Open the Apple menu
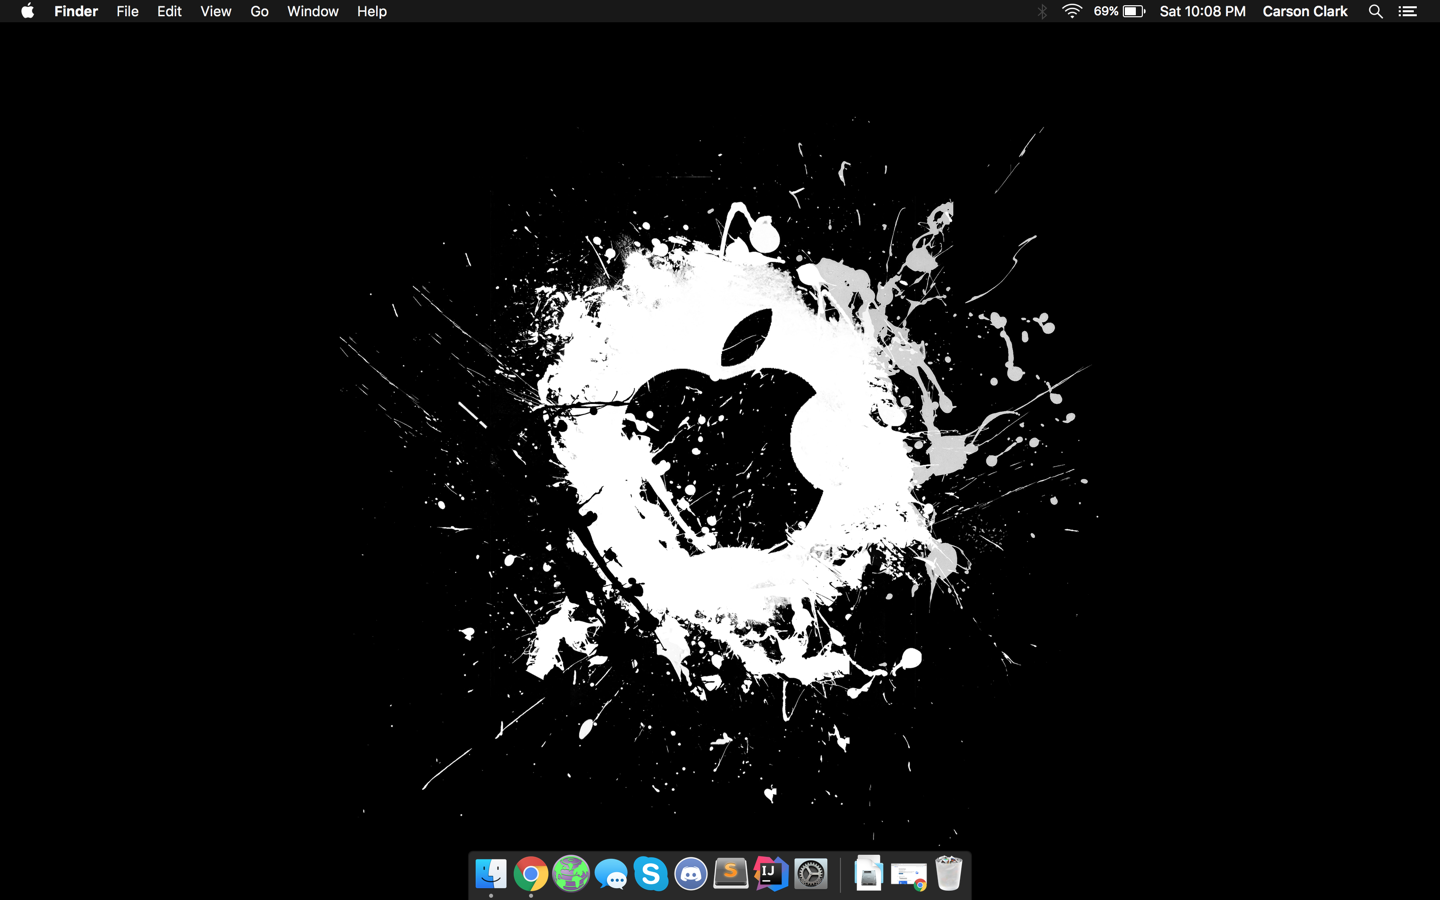 (27, 11)
